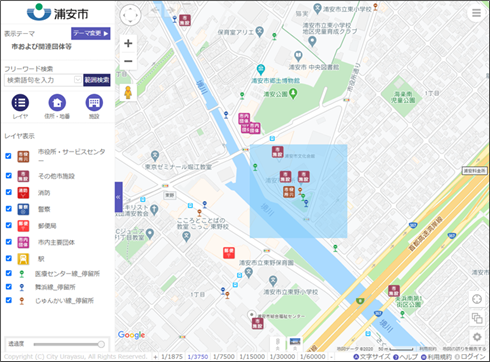Click the minus button after 1/60000
Image resolution: width=490 pixels, height=362 pixels.
click(x=331, y=357)
